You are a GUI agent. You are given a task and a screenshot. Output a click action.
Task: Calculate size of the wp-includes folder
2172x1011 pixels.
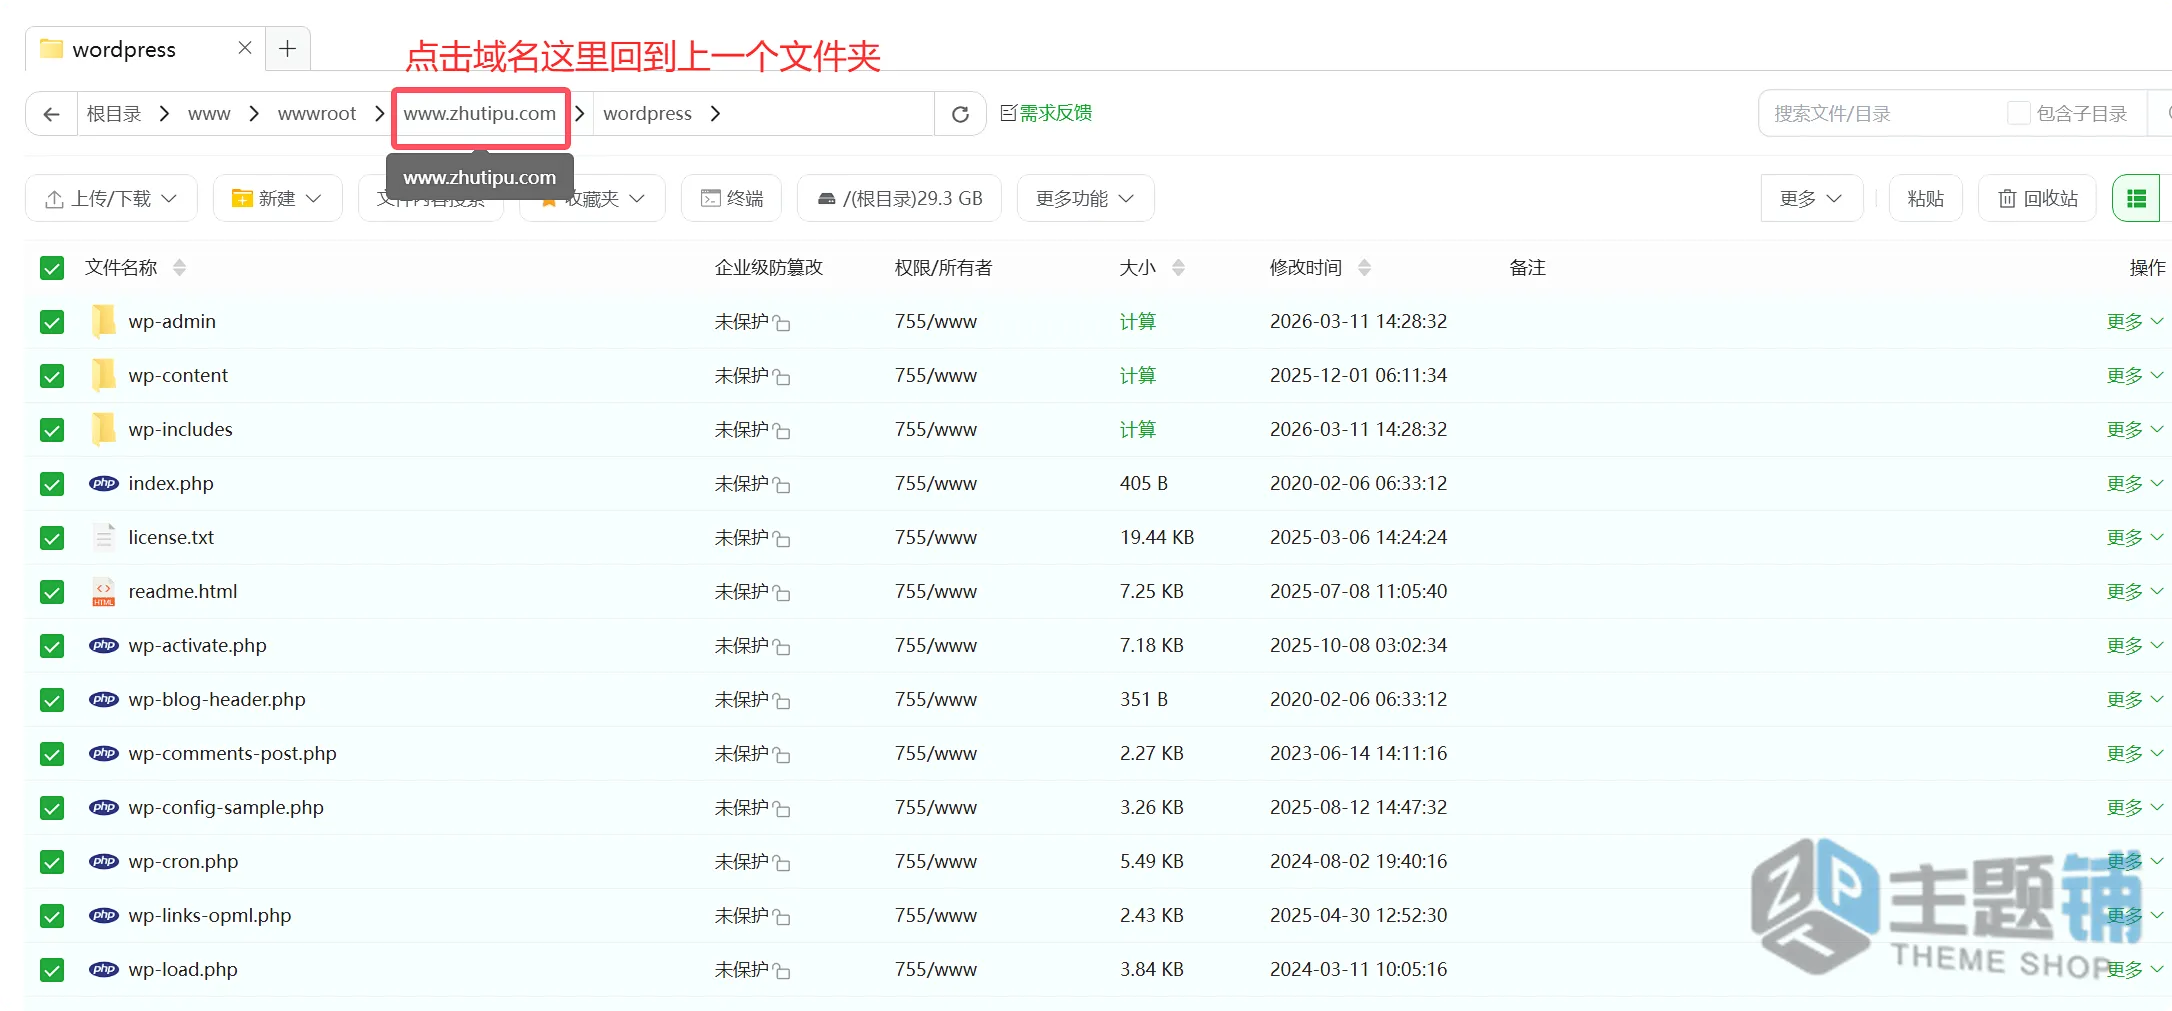coord(1137,429)
